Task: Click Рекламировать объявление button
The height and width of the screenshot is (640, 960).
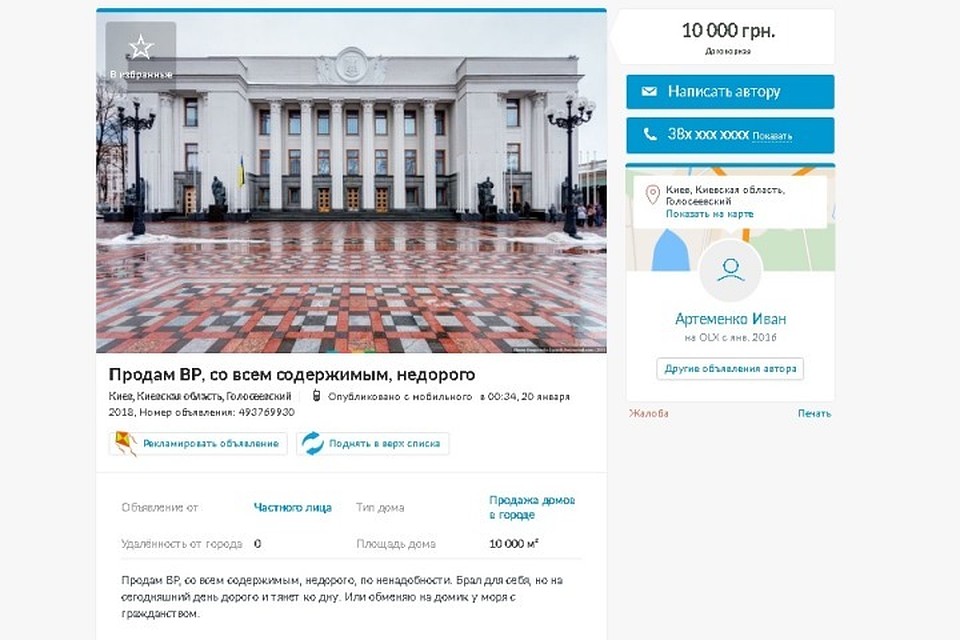Action: click(198, 443)
